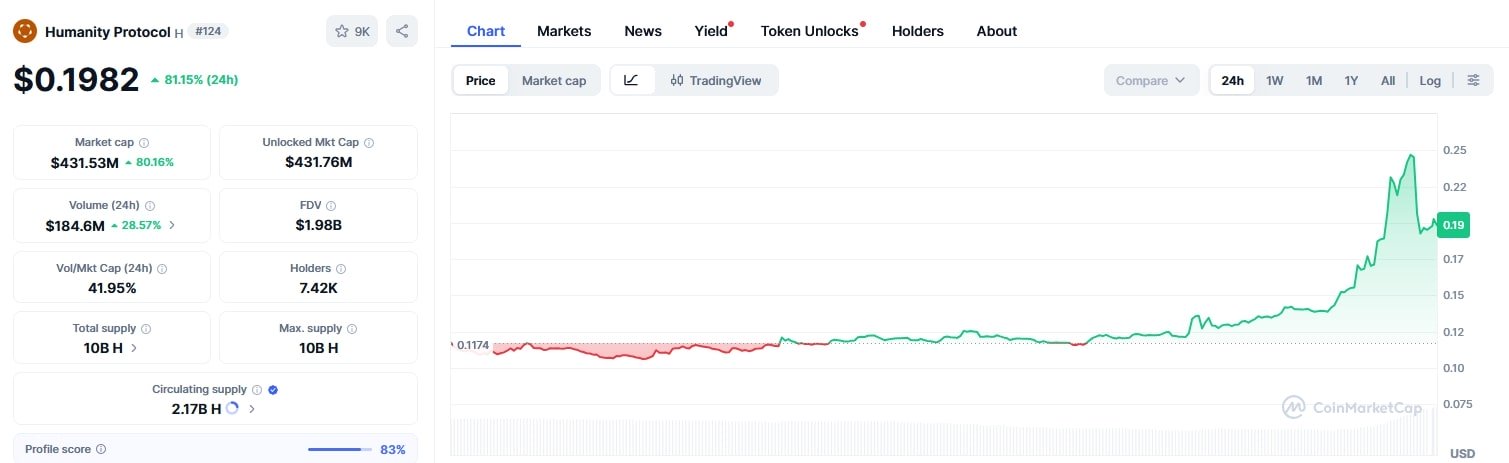Toggle Log scale on chart

(1430, 80)
